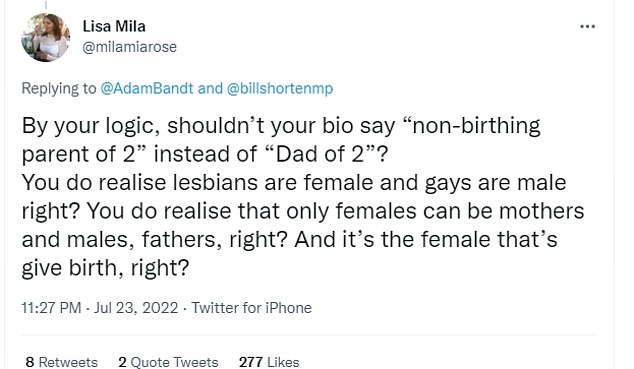Click the last line 'give birth, right?'
This screenshot has height=369, width=634.
click(x=105, y=268)
